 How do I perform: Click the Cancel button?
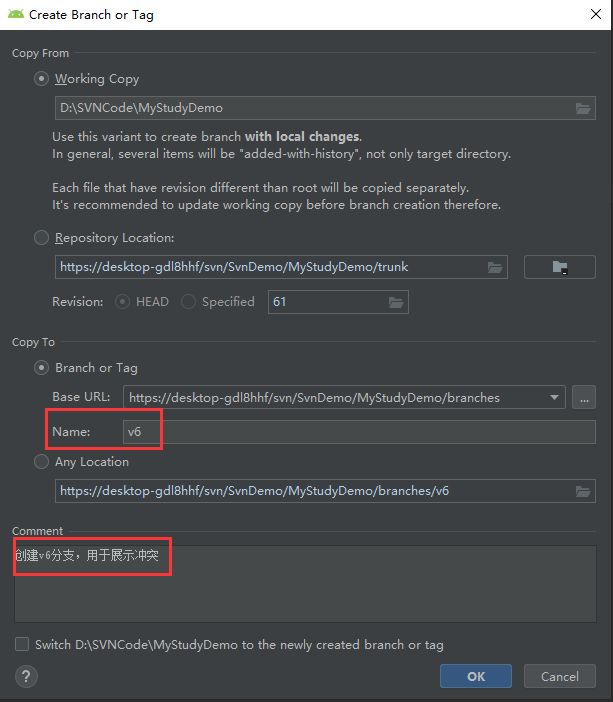click(x=560, y=676)
